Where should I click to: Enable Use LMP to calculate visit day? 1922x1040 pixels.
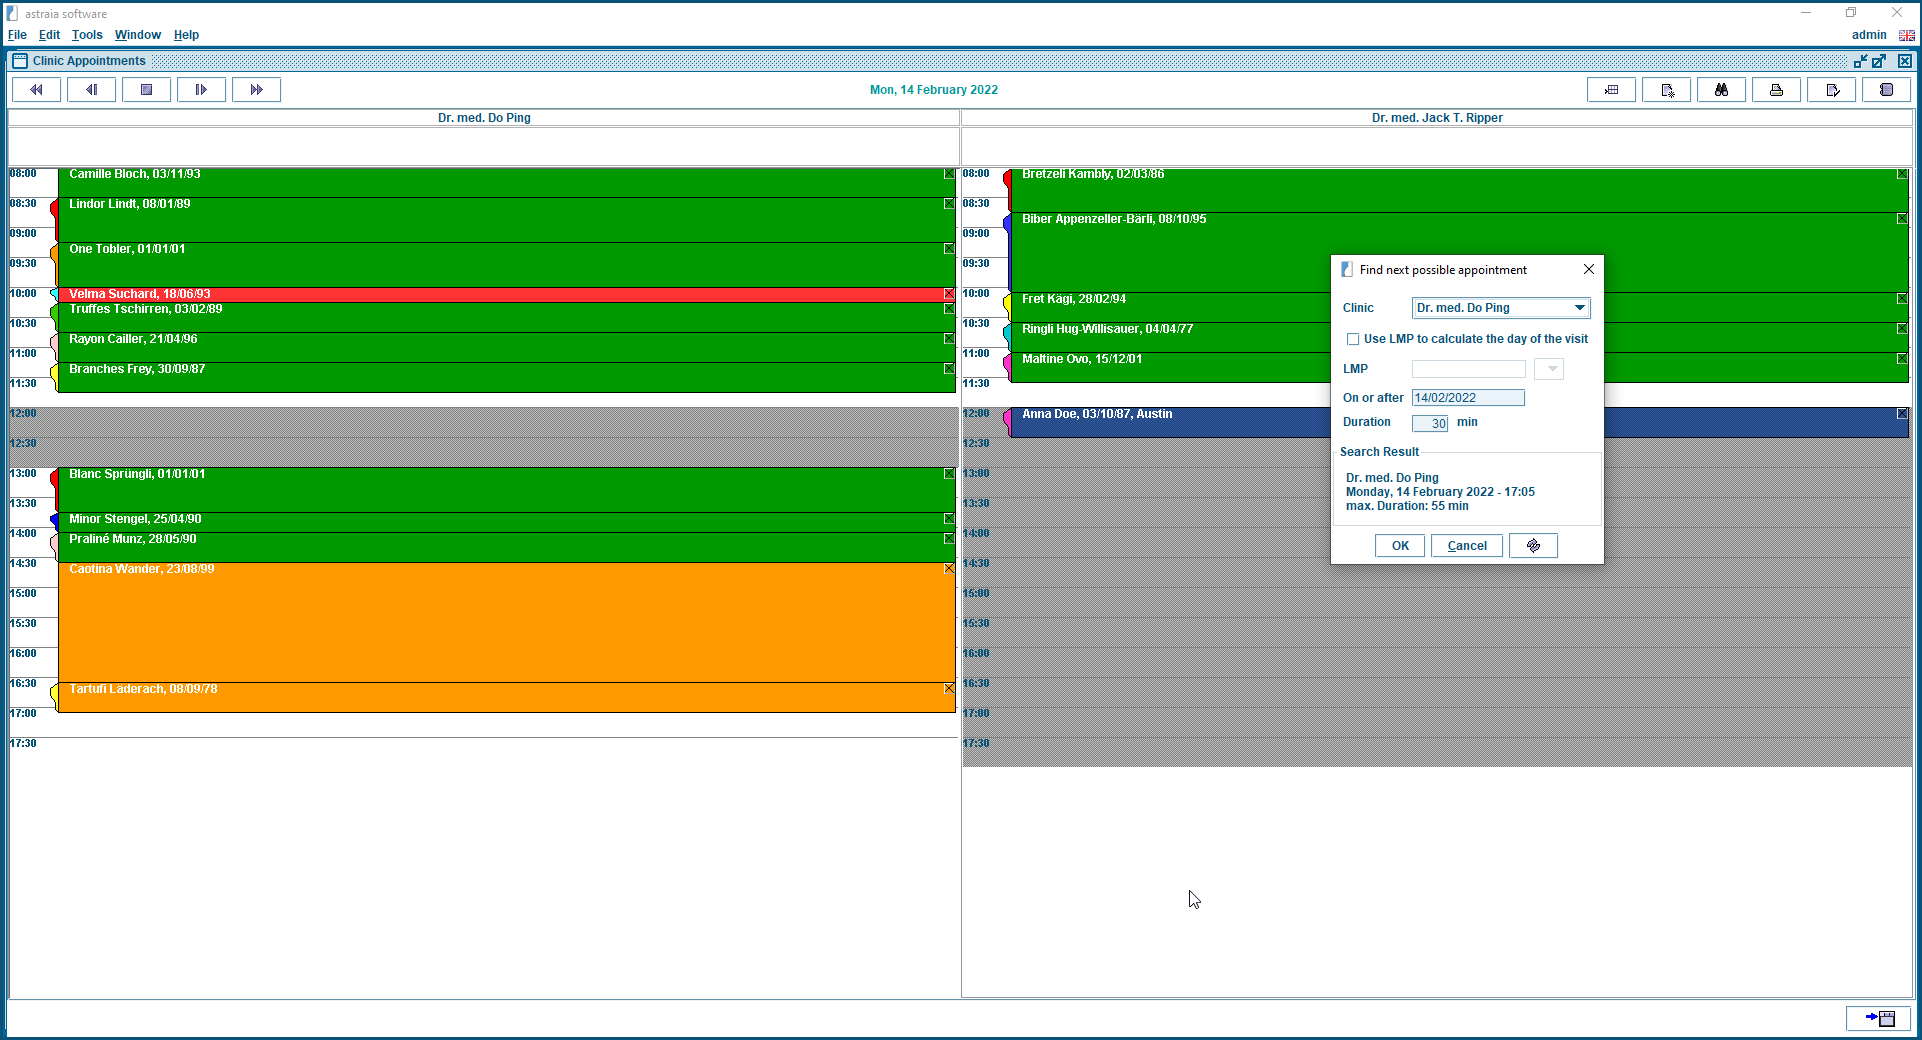1353,339
